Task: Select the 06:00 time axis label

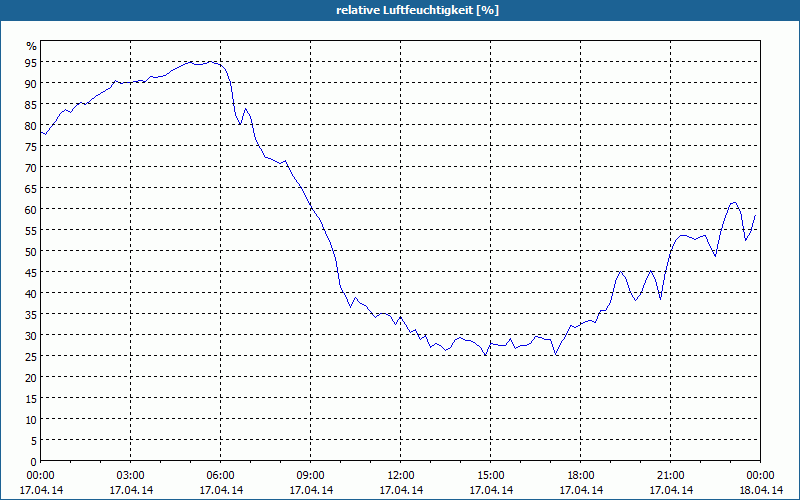Action: (x=220, y=476)
